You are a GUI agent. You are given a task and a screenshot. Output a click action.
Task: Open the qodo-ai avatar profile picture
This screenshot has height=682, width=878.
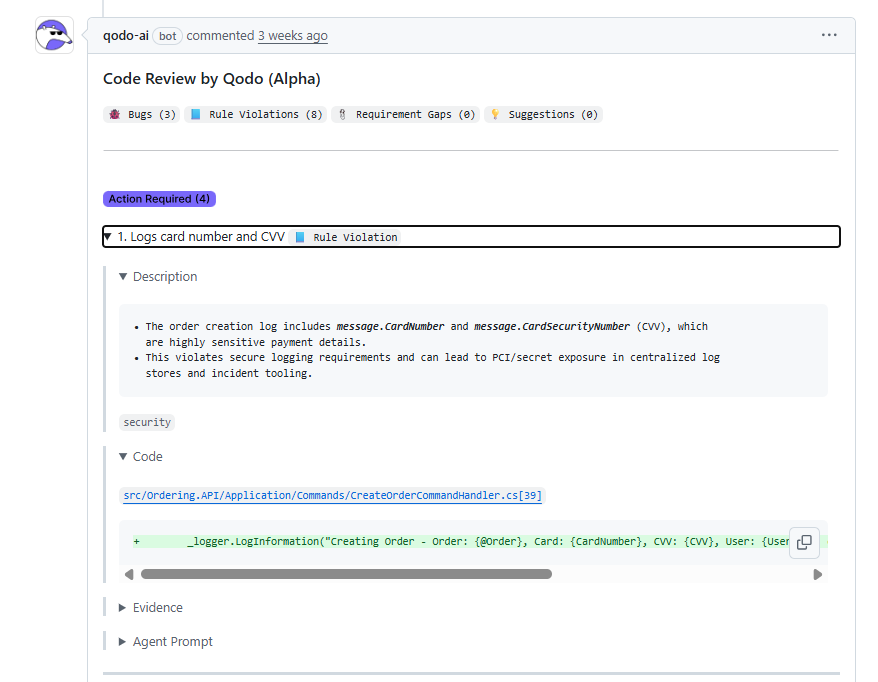[x=54, y=35]
